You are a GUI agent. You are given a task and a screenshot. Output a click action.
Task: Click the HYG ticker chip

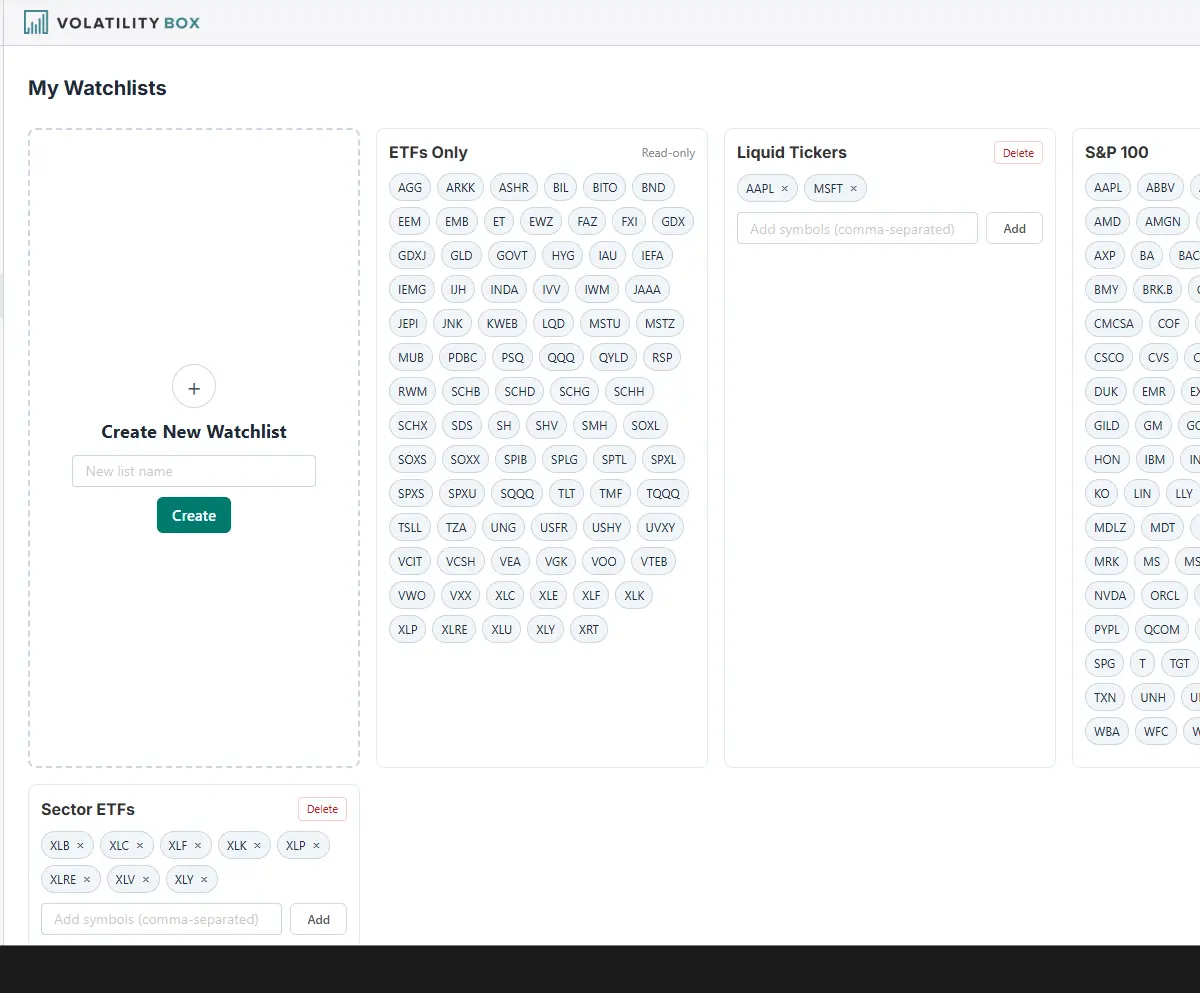click(x=563, y=255)
